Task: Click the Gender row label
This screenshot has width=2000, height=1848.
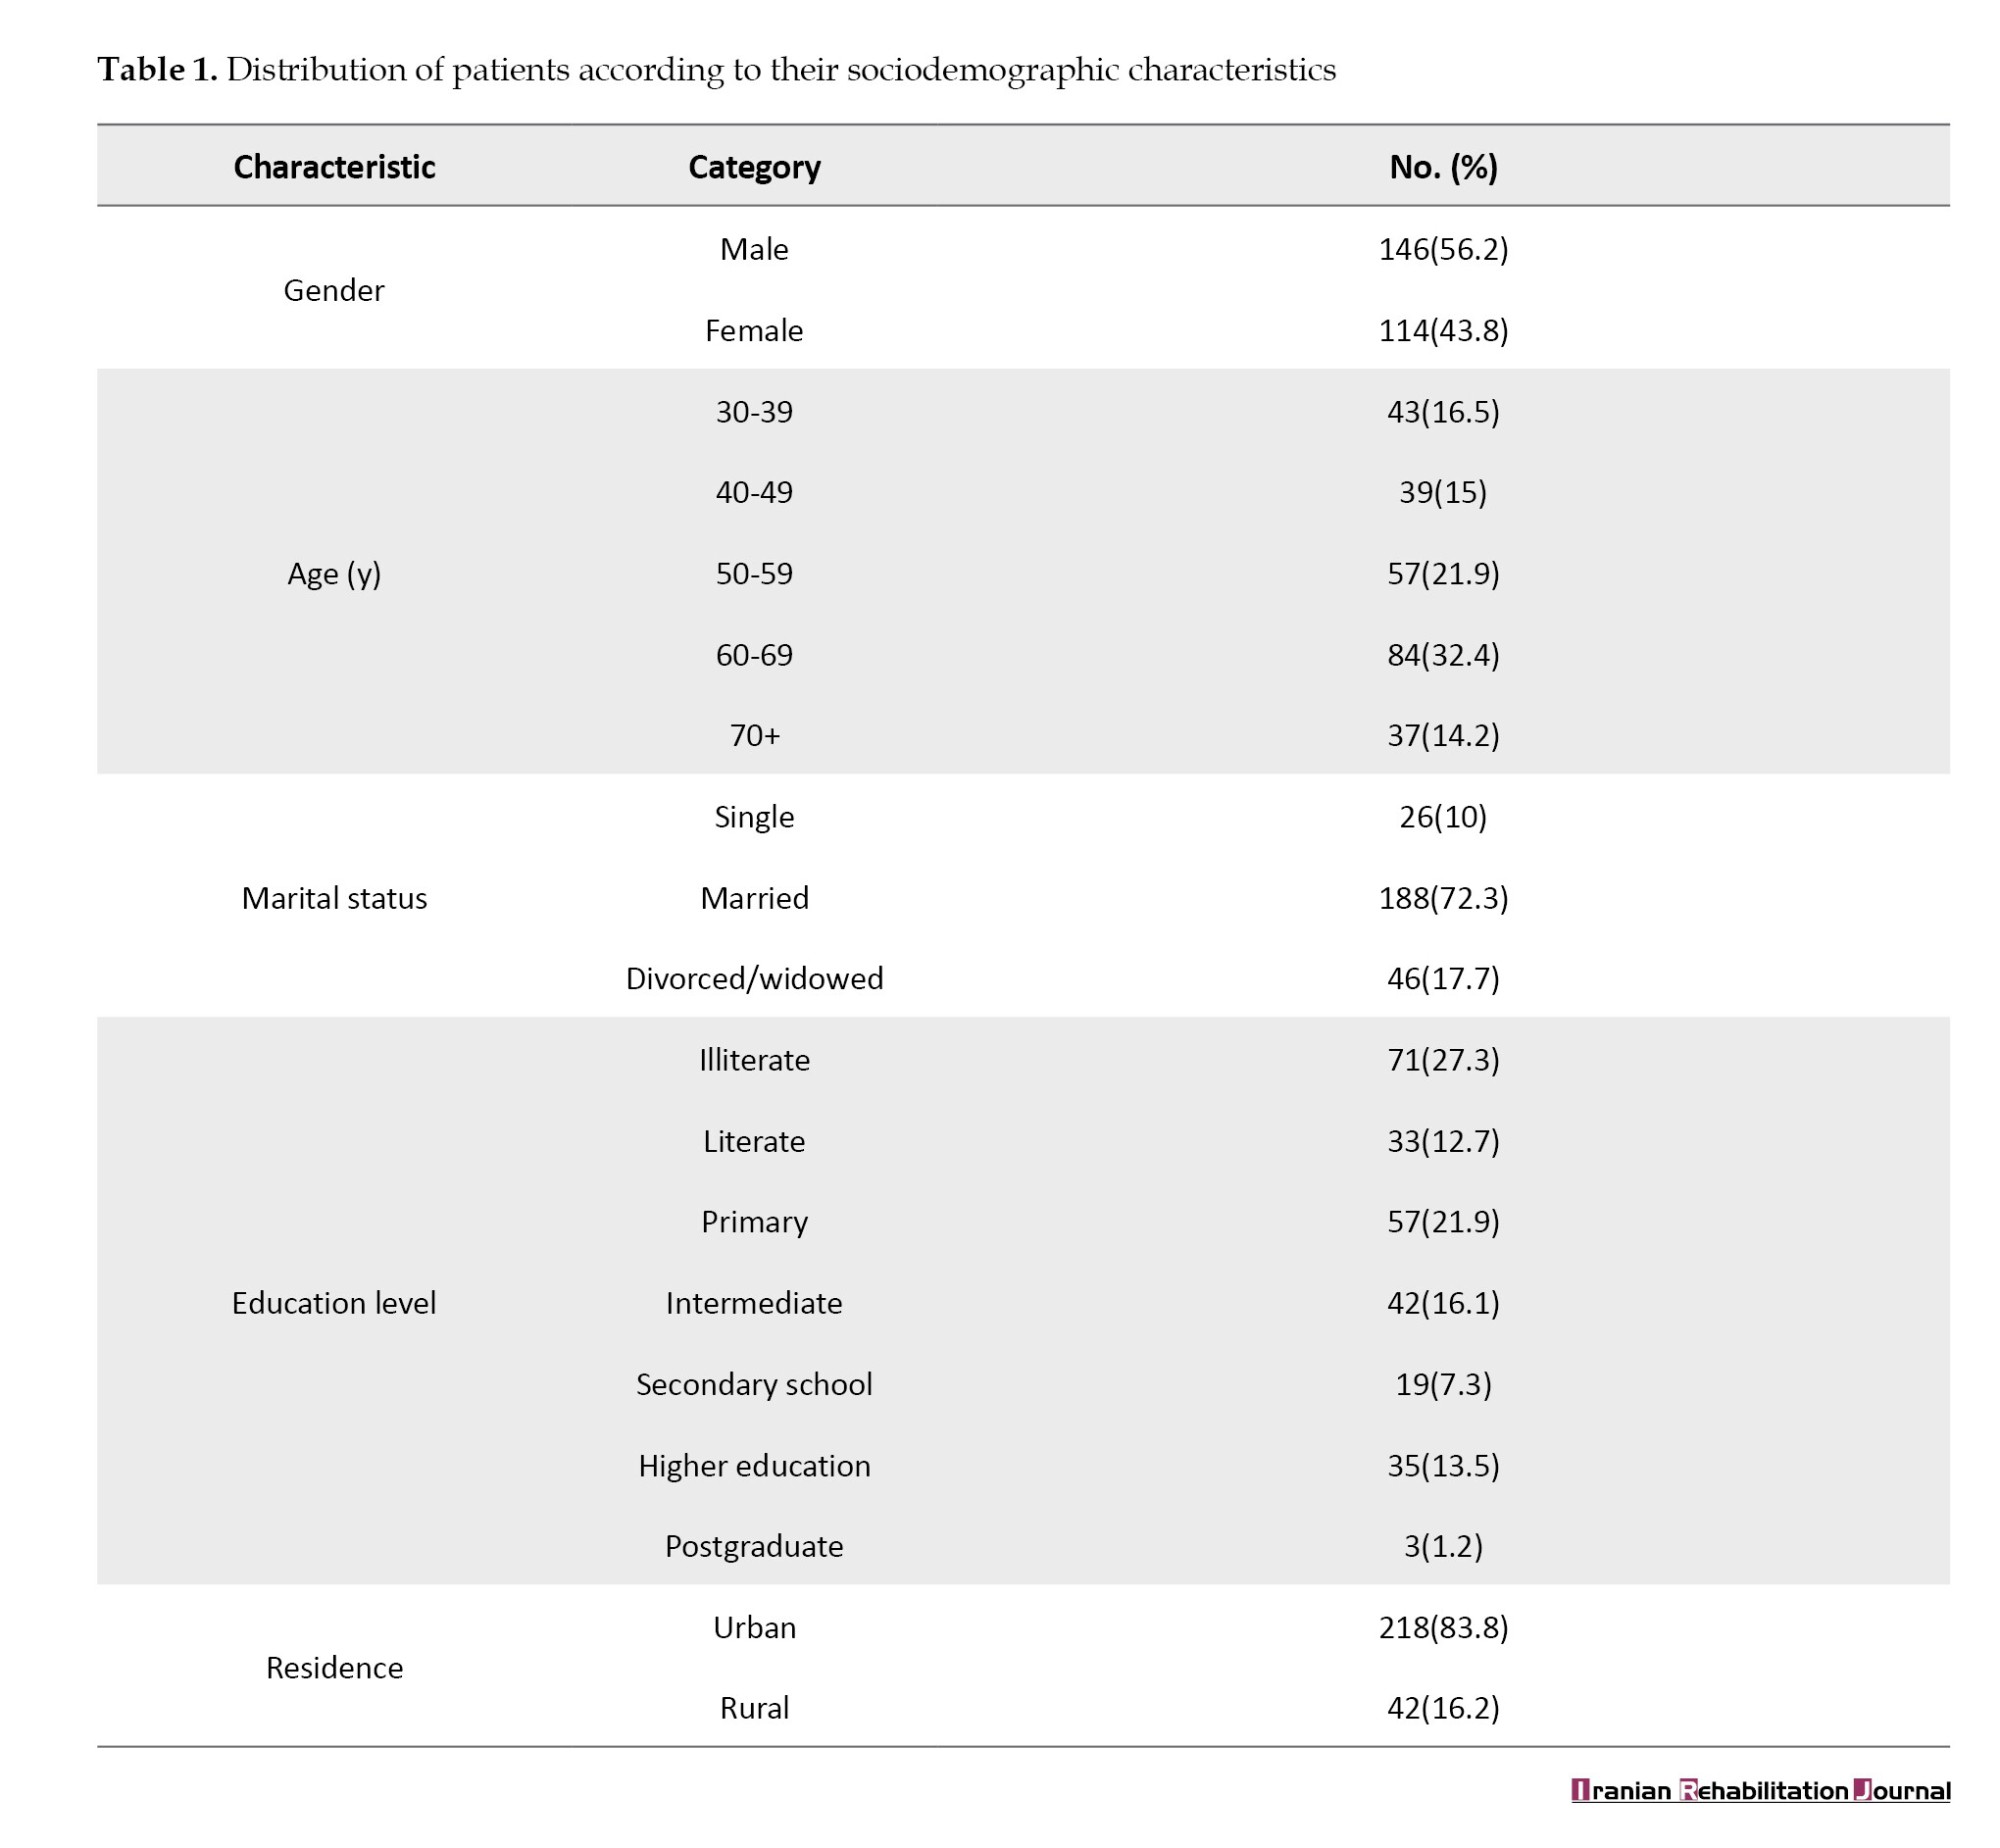Action: pos(334,290)
